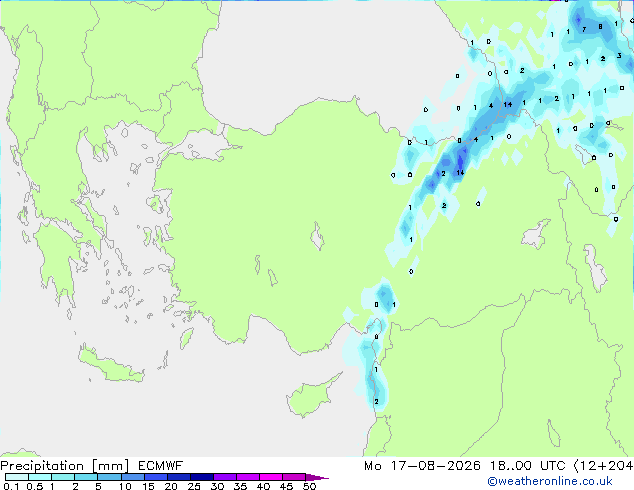This screenshot has width=634, height=490.
Task: Select the 1–2 mm legend color box
Action: (63, 477)
